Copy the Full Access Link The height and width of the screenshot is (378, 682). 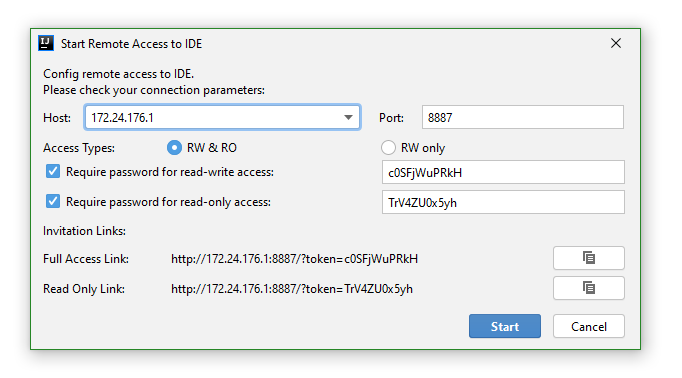(x=588, y=258)
